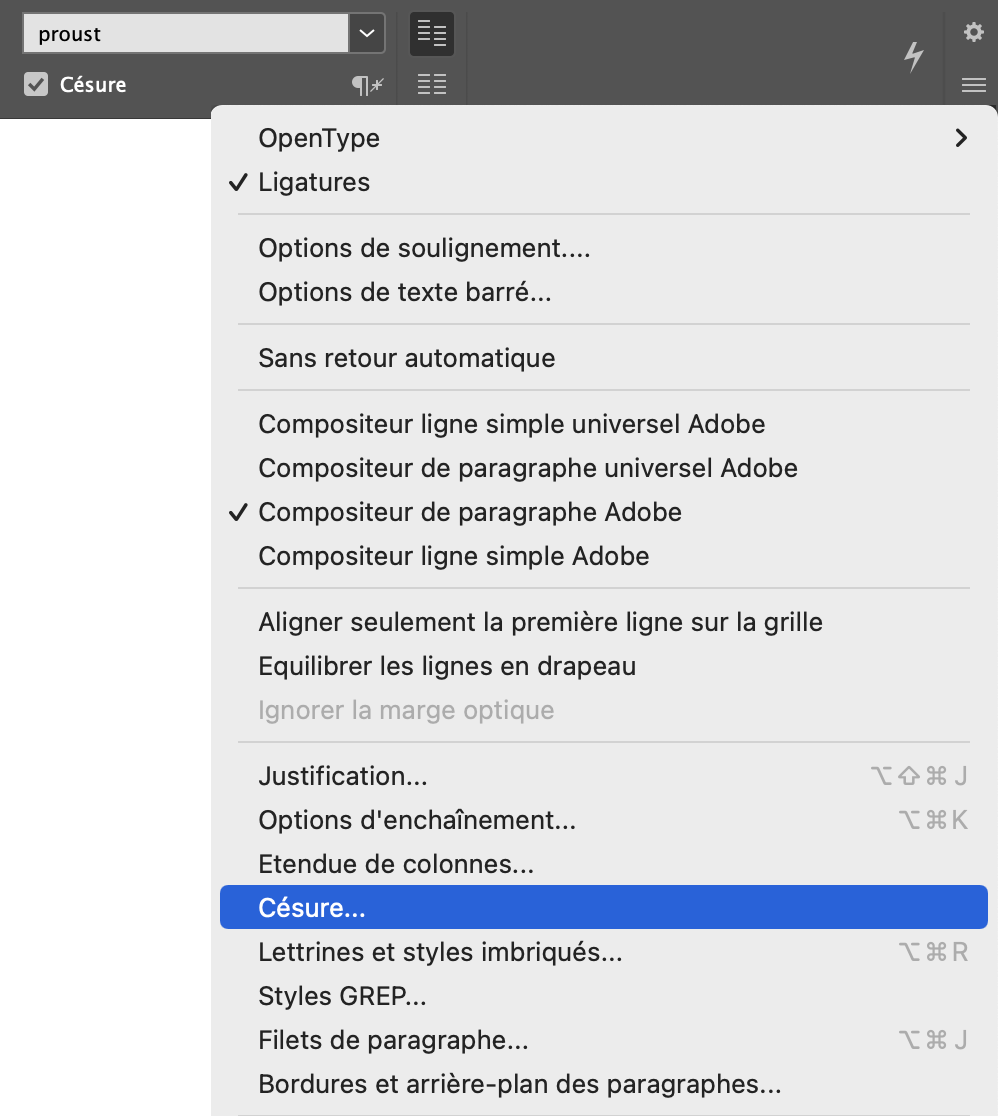Open Justification... settings
Viewport: 998px width, 1116px height.
(x=343, y=776)
